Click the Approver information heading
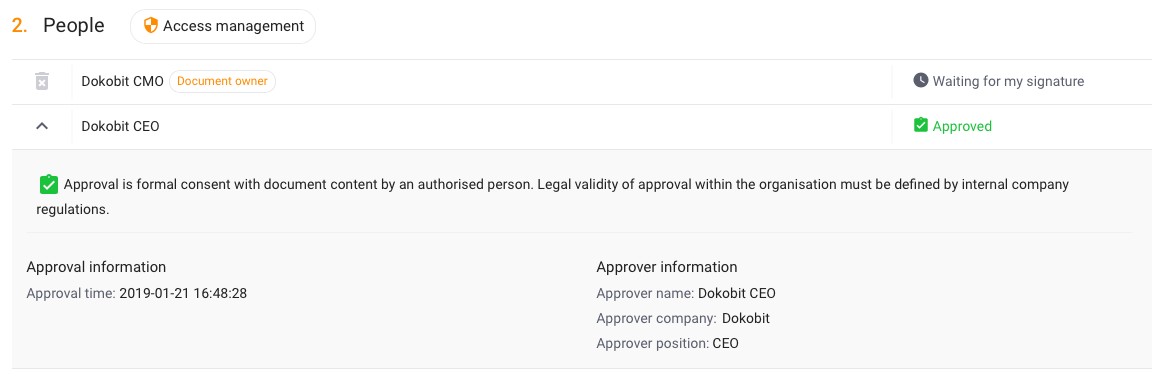The height and width of the screenshot is (381, 1163). (x=667, y=267)
